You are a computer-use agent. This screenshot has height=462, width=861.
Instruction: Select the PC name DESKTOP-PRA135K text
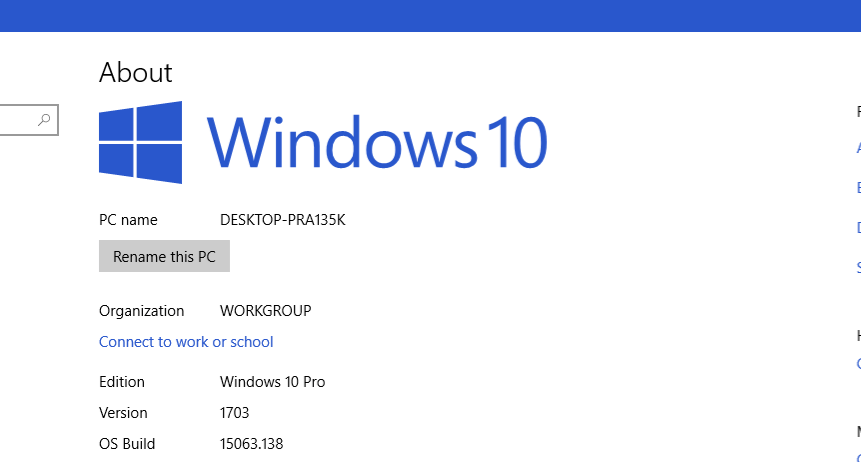point(283,220)
